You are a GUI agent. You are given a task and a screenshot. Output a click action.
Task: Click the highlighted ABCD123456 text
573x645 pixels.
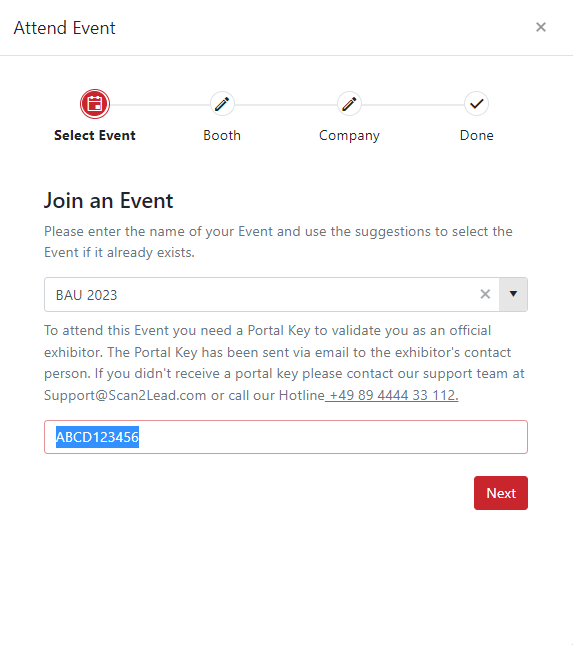coord(97,437)
